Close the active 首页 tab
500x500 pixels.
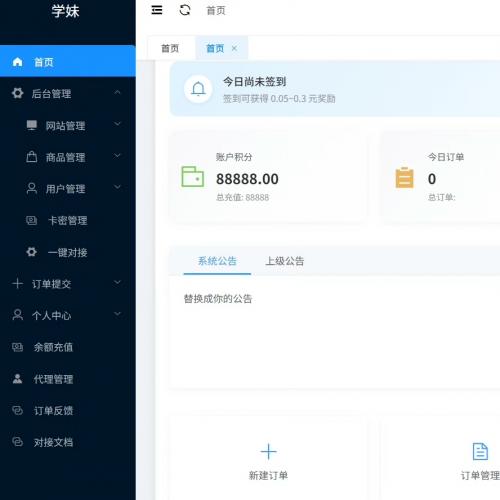(234, 48)
